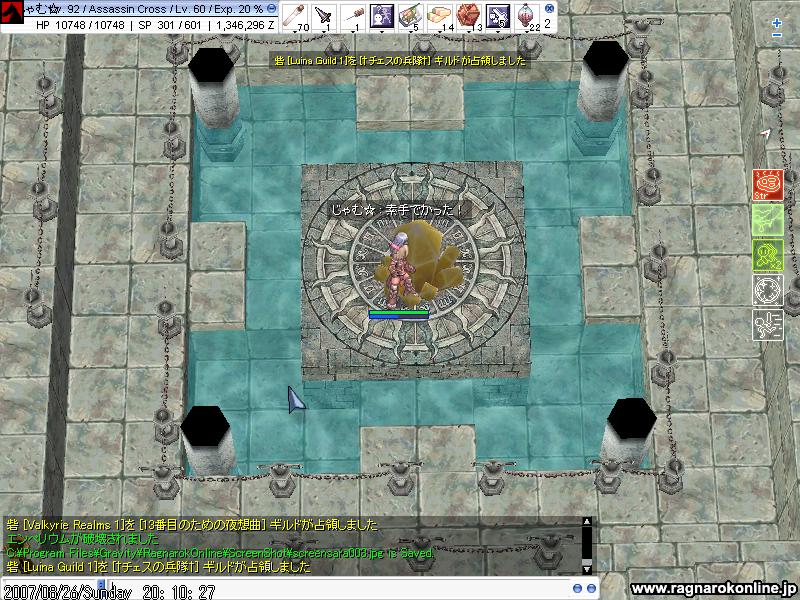Use the yellow block item with count 14
Image resolution: width=800 pixels, height=600 pixels.
pos(439,16)
